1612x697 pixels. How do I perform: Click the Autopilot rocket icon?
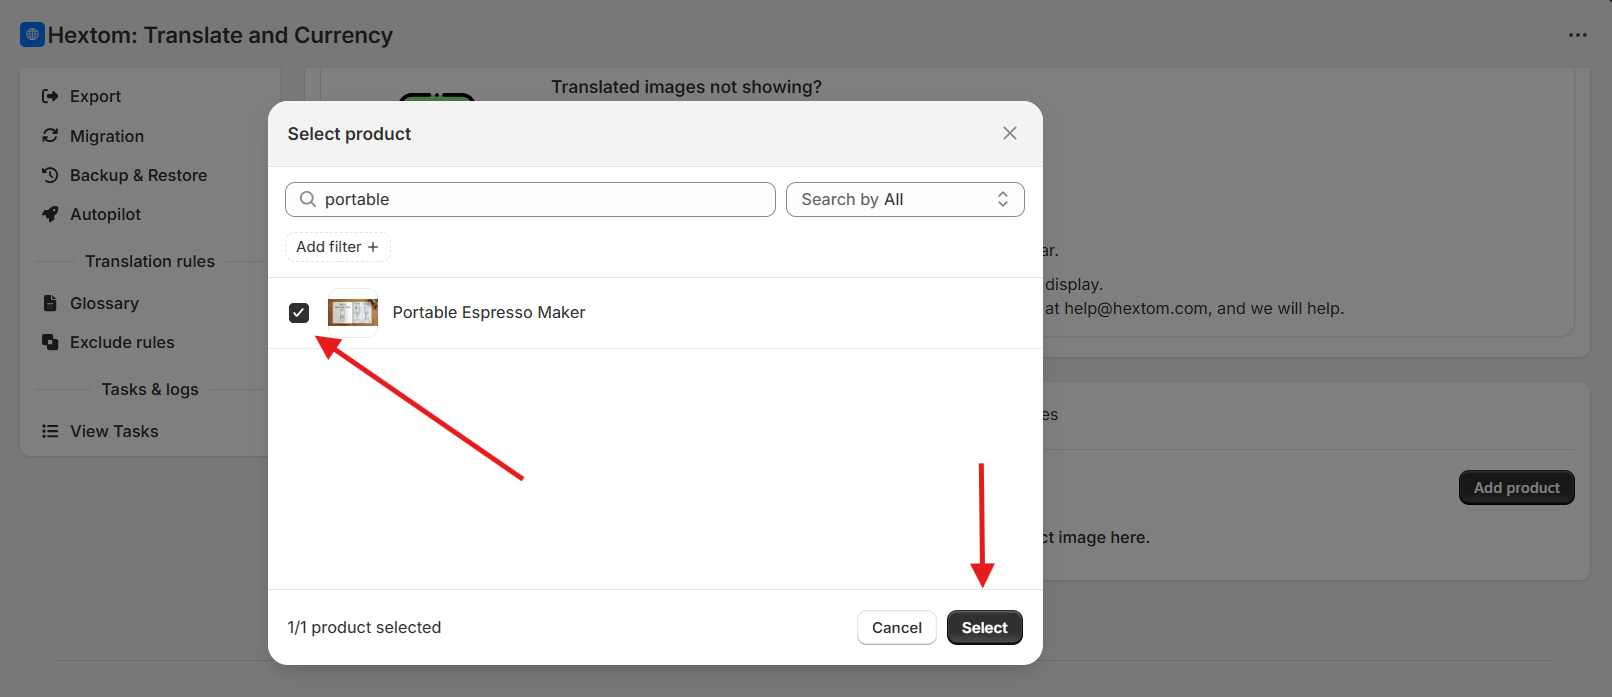[x=50, y=214]
